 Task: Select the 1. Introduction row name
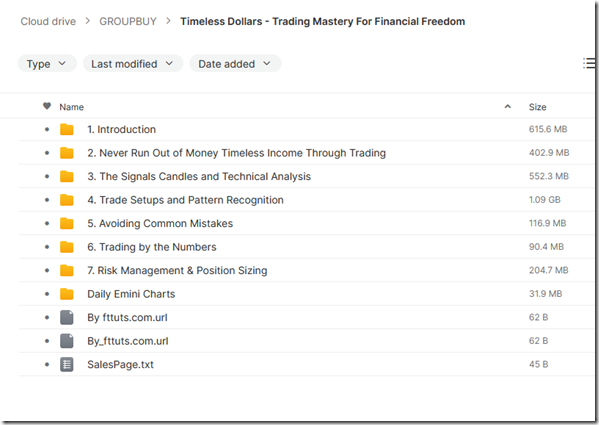tap(121, 129)
